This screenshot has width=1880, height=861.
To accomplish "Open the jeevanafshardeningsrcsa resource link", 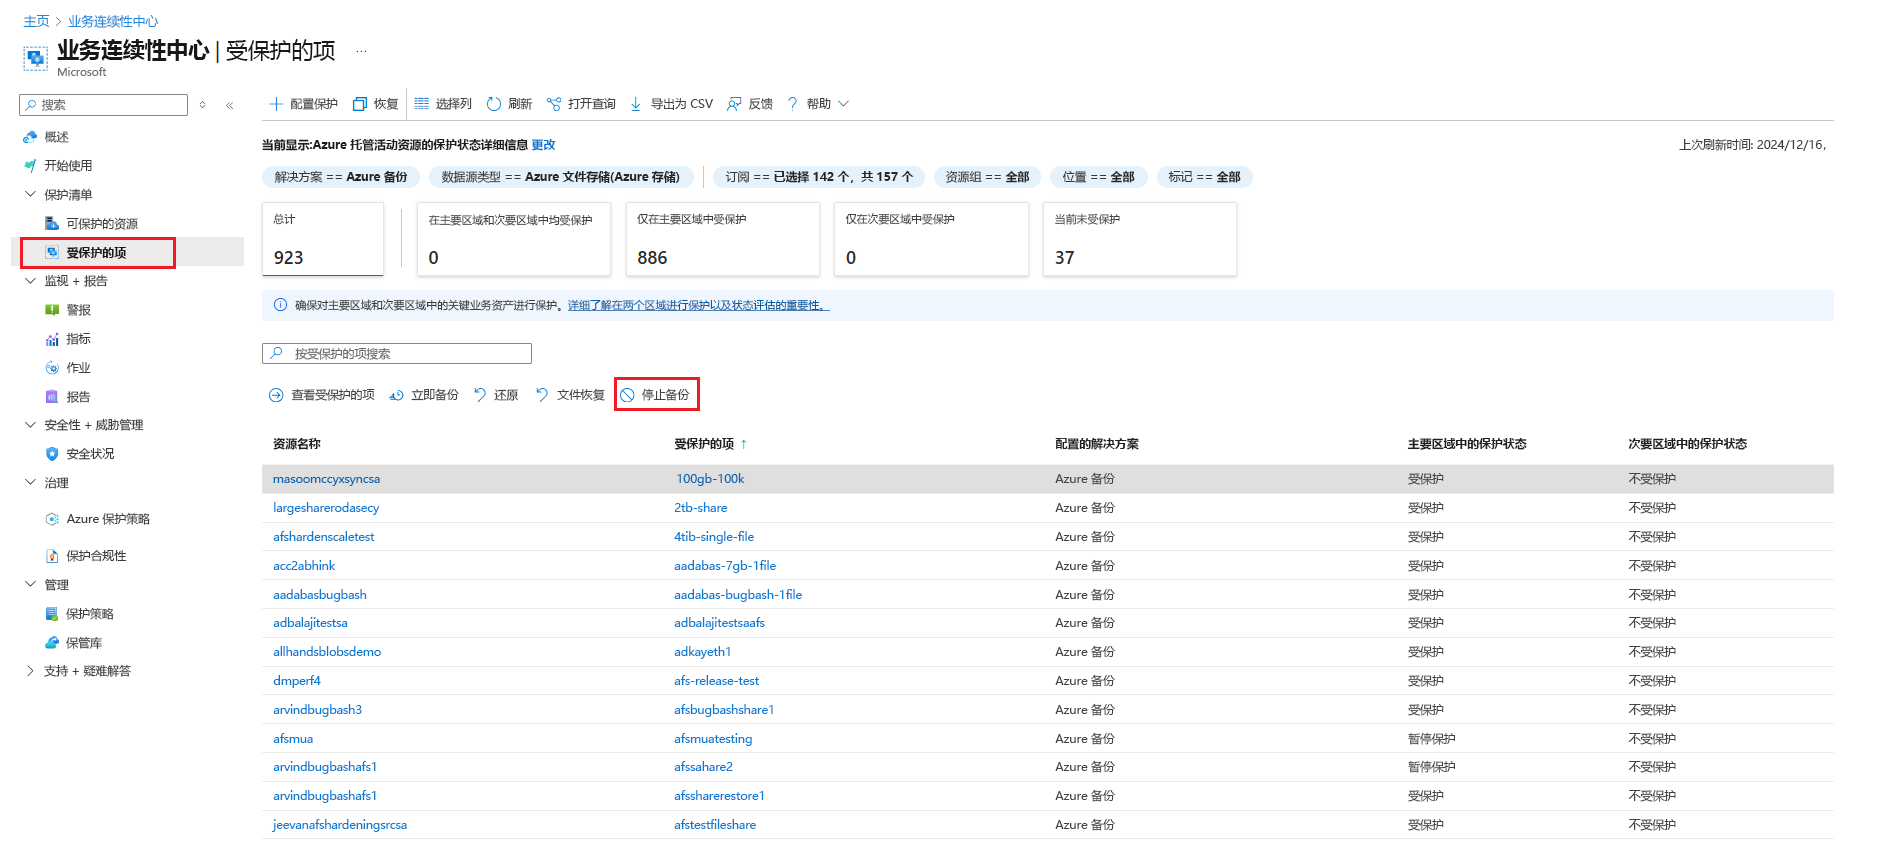I will coord(340,825).
